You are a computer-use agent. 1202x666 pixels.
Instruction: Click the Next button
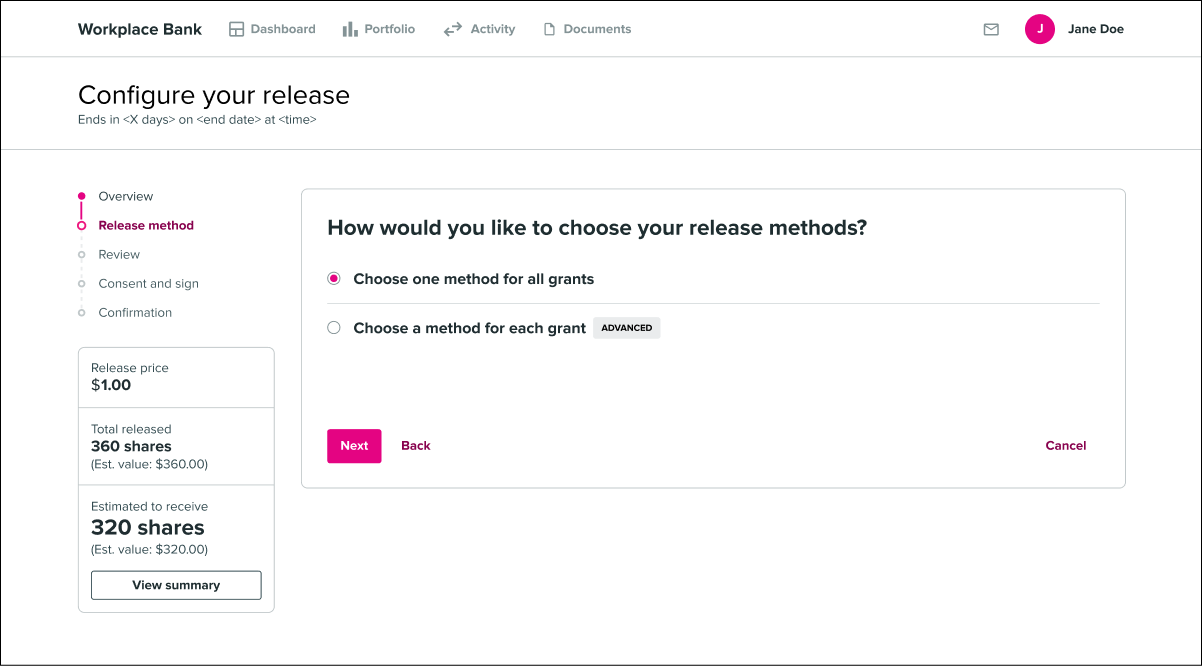pyautogui.click(x=354, y=446)
